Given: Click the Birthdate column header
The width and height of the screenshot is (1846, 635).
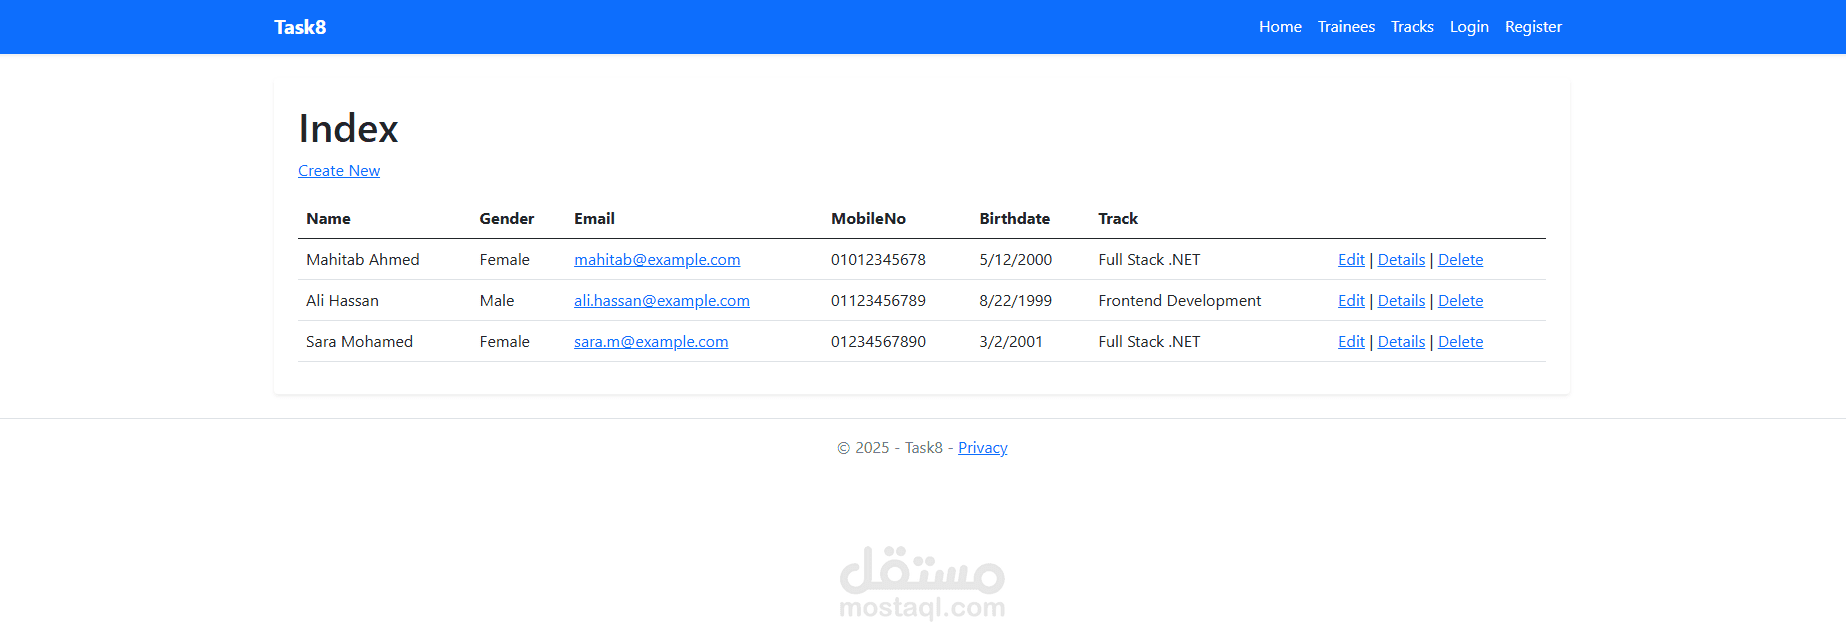Looking at the screenshot, I should [x=1014, y=219].
